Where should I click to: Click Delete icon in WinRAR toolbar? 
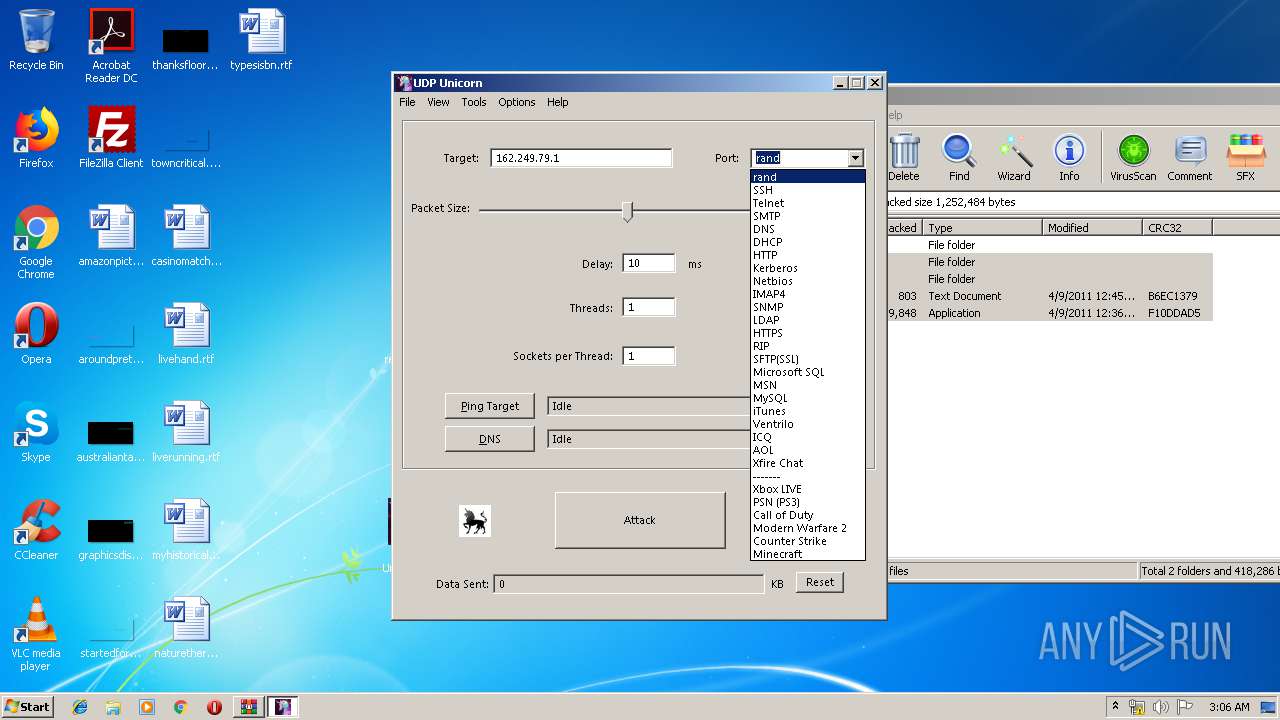pos(904,158)
